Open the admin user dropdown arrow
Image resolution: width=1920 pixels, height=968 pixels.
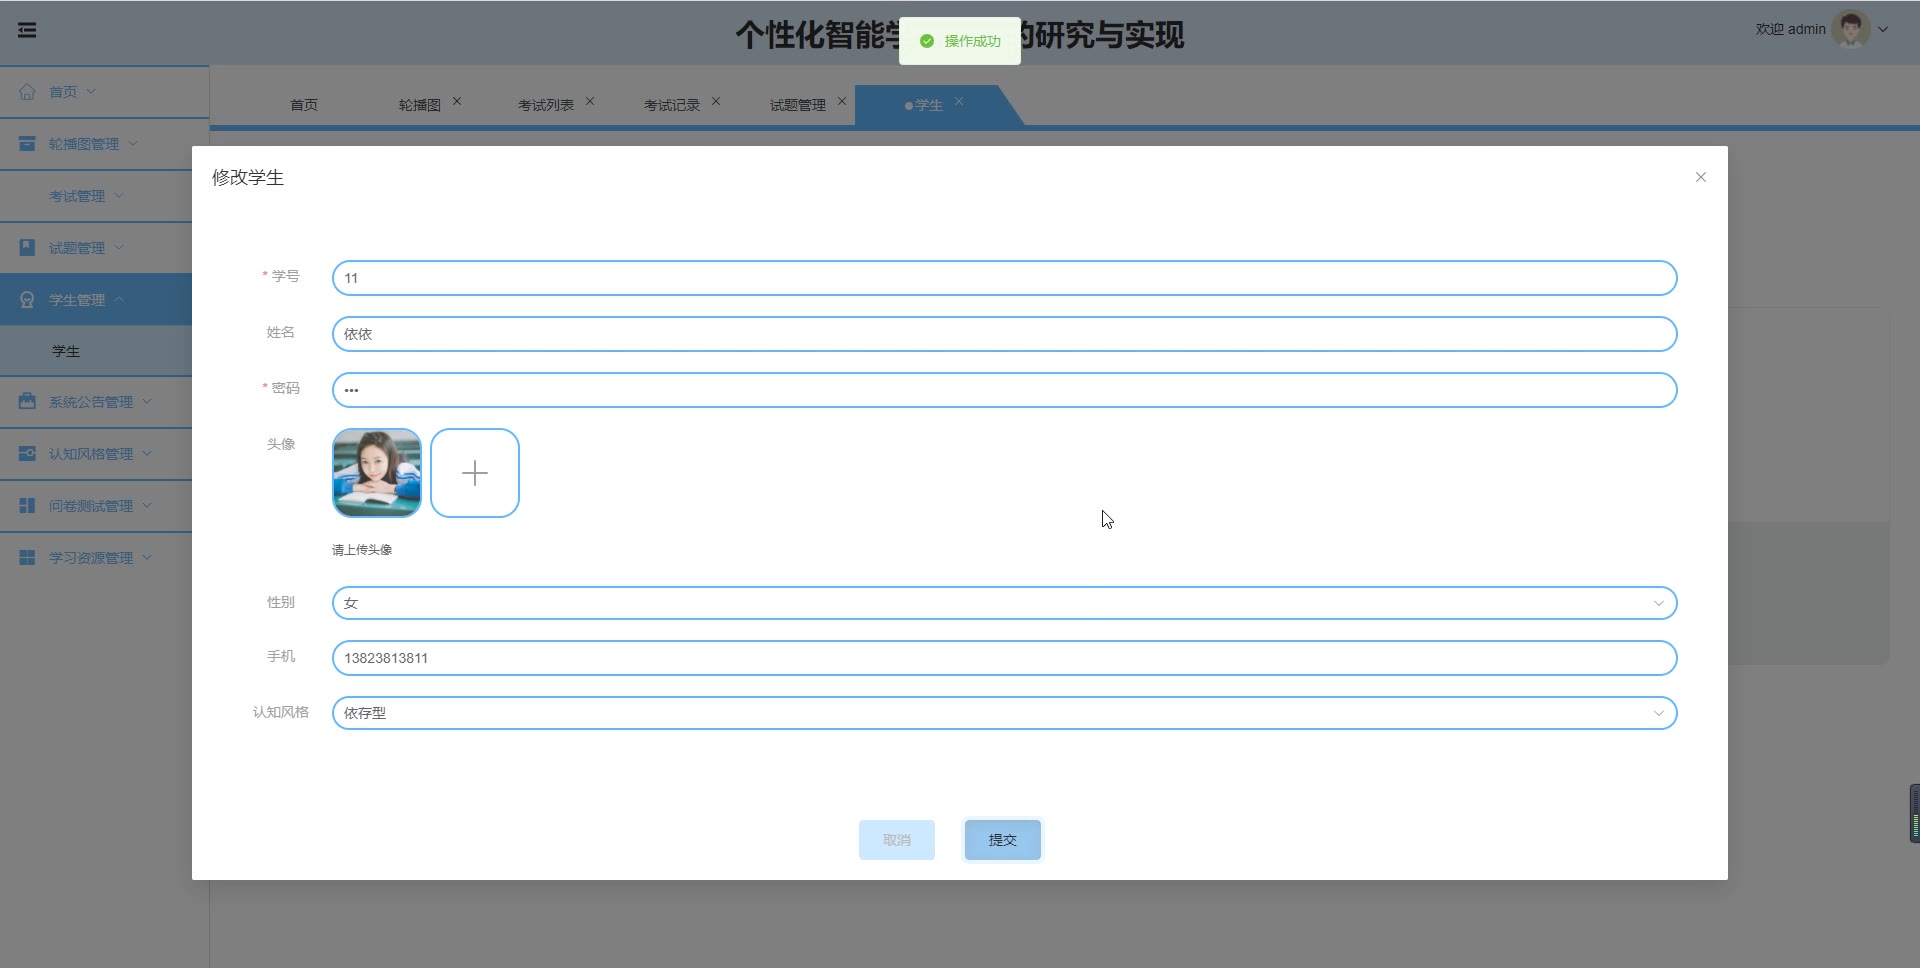(1883, 29)
